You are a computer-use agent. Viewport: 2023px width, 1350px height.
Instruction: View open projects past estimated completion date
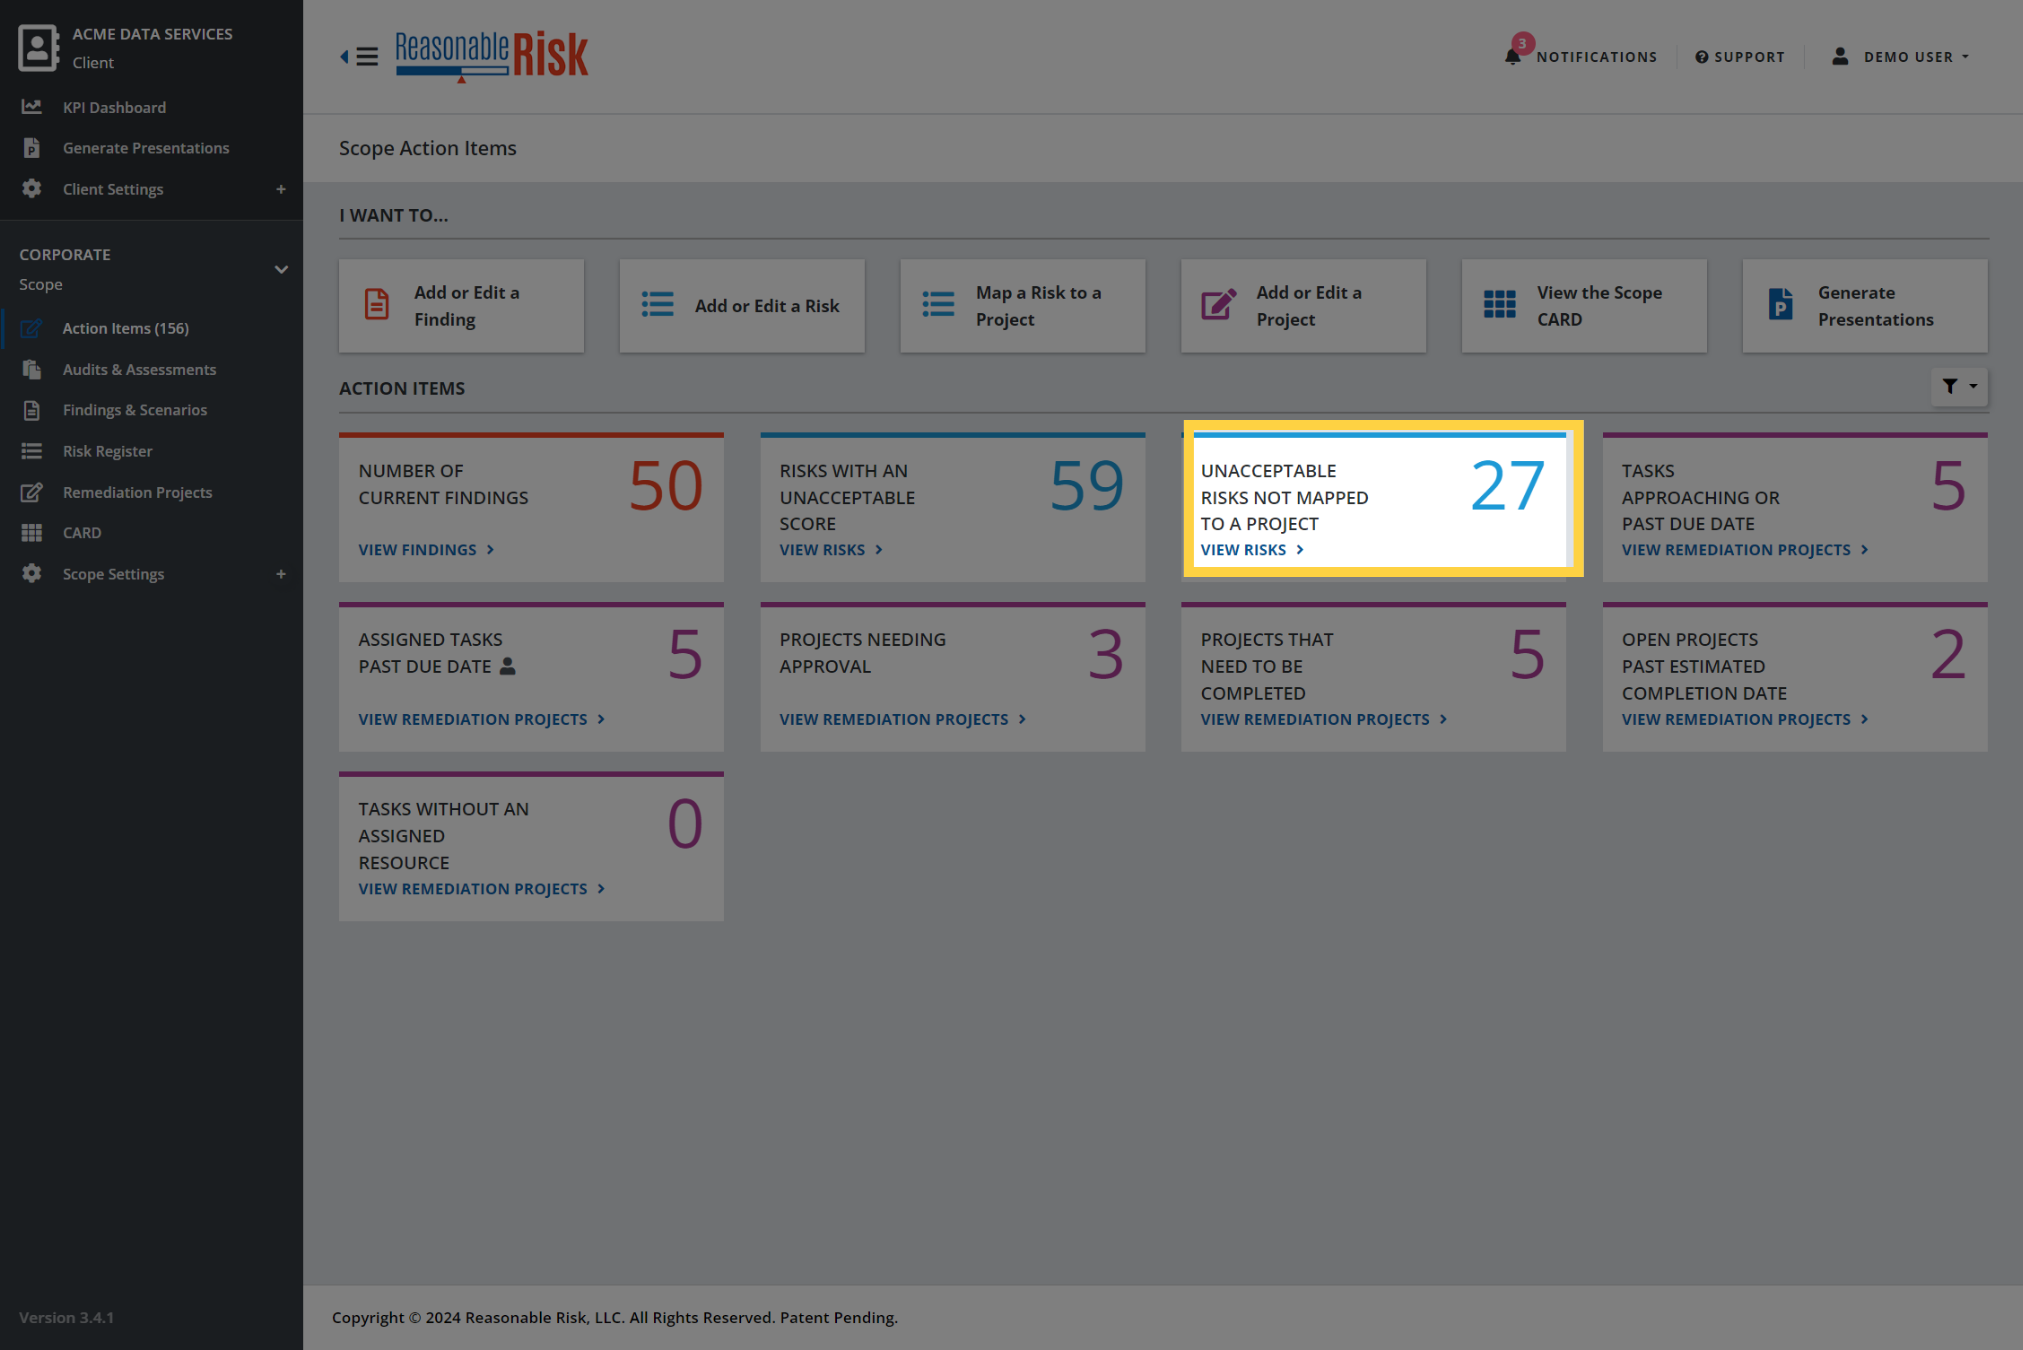click(1745, 719)
